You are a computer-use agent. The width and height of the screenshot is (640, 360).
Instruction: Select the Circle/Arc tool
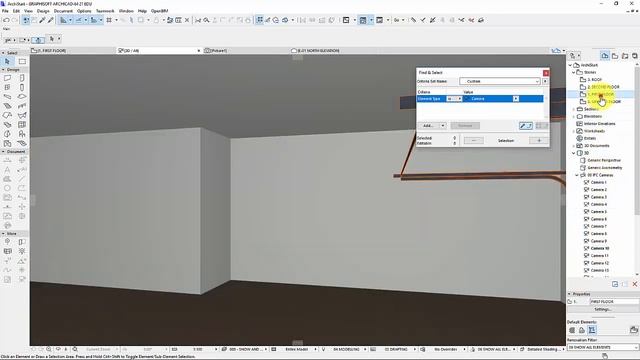tap(7, 188)
